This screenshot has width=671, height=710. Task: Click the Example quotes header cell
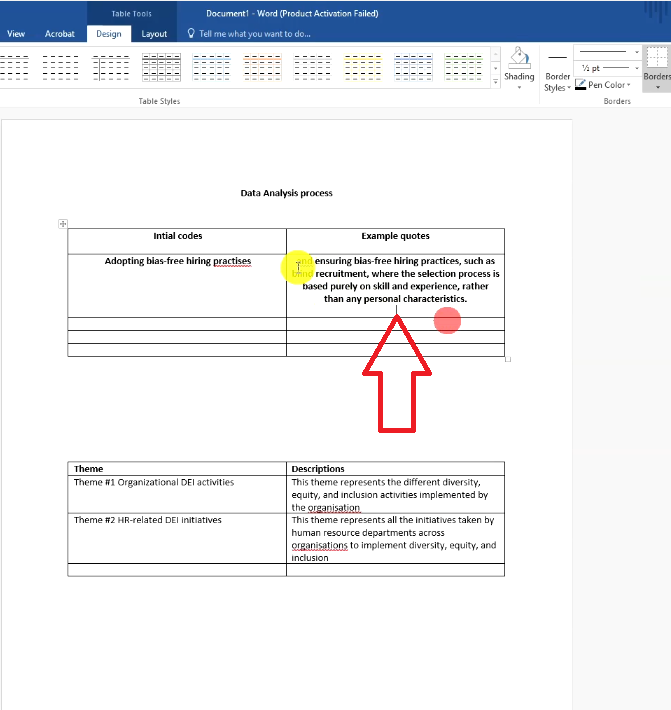point(395,241)
